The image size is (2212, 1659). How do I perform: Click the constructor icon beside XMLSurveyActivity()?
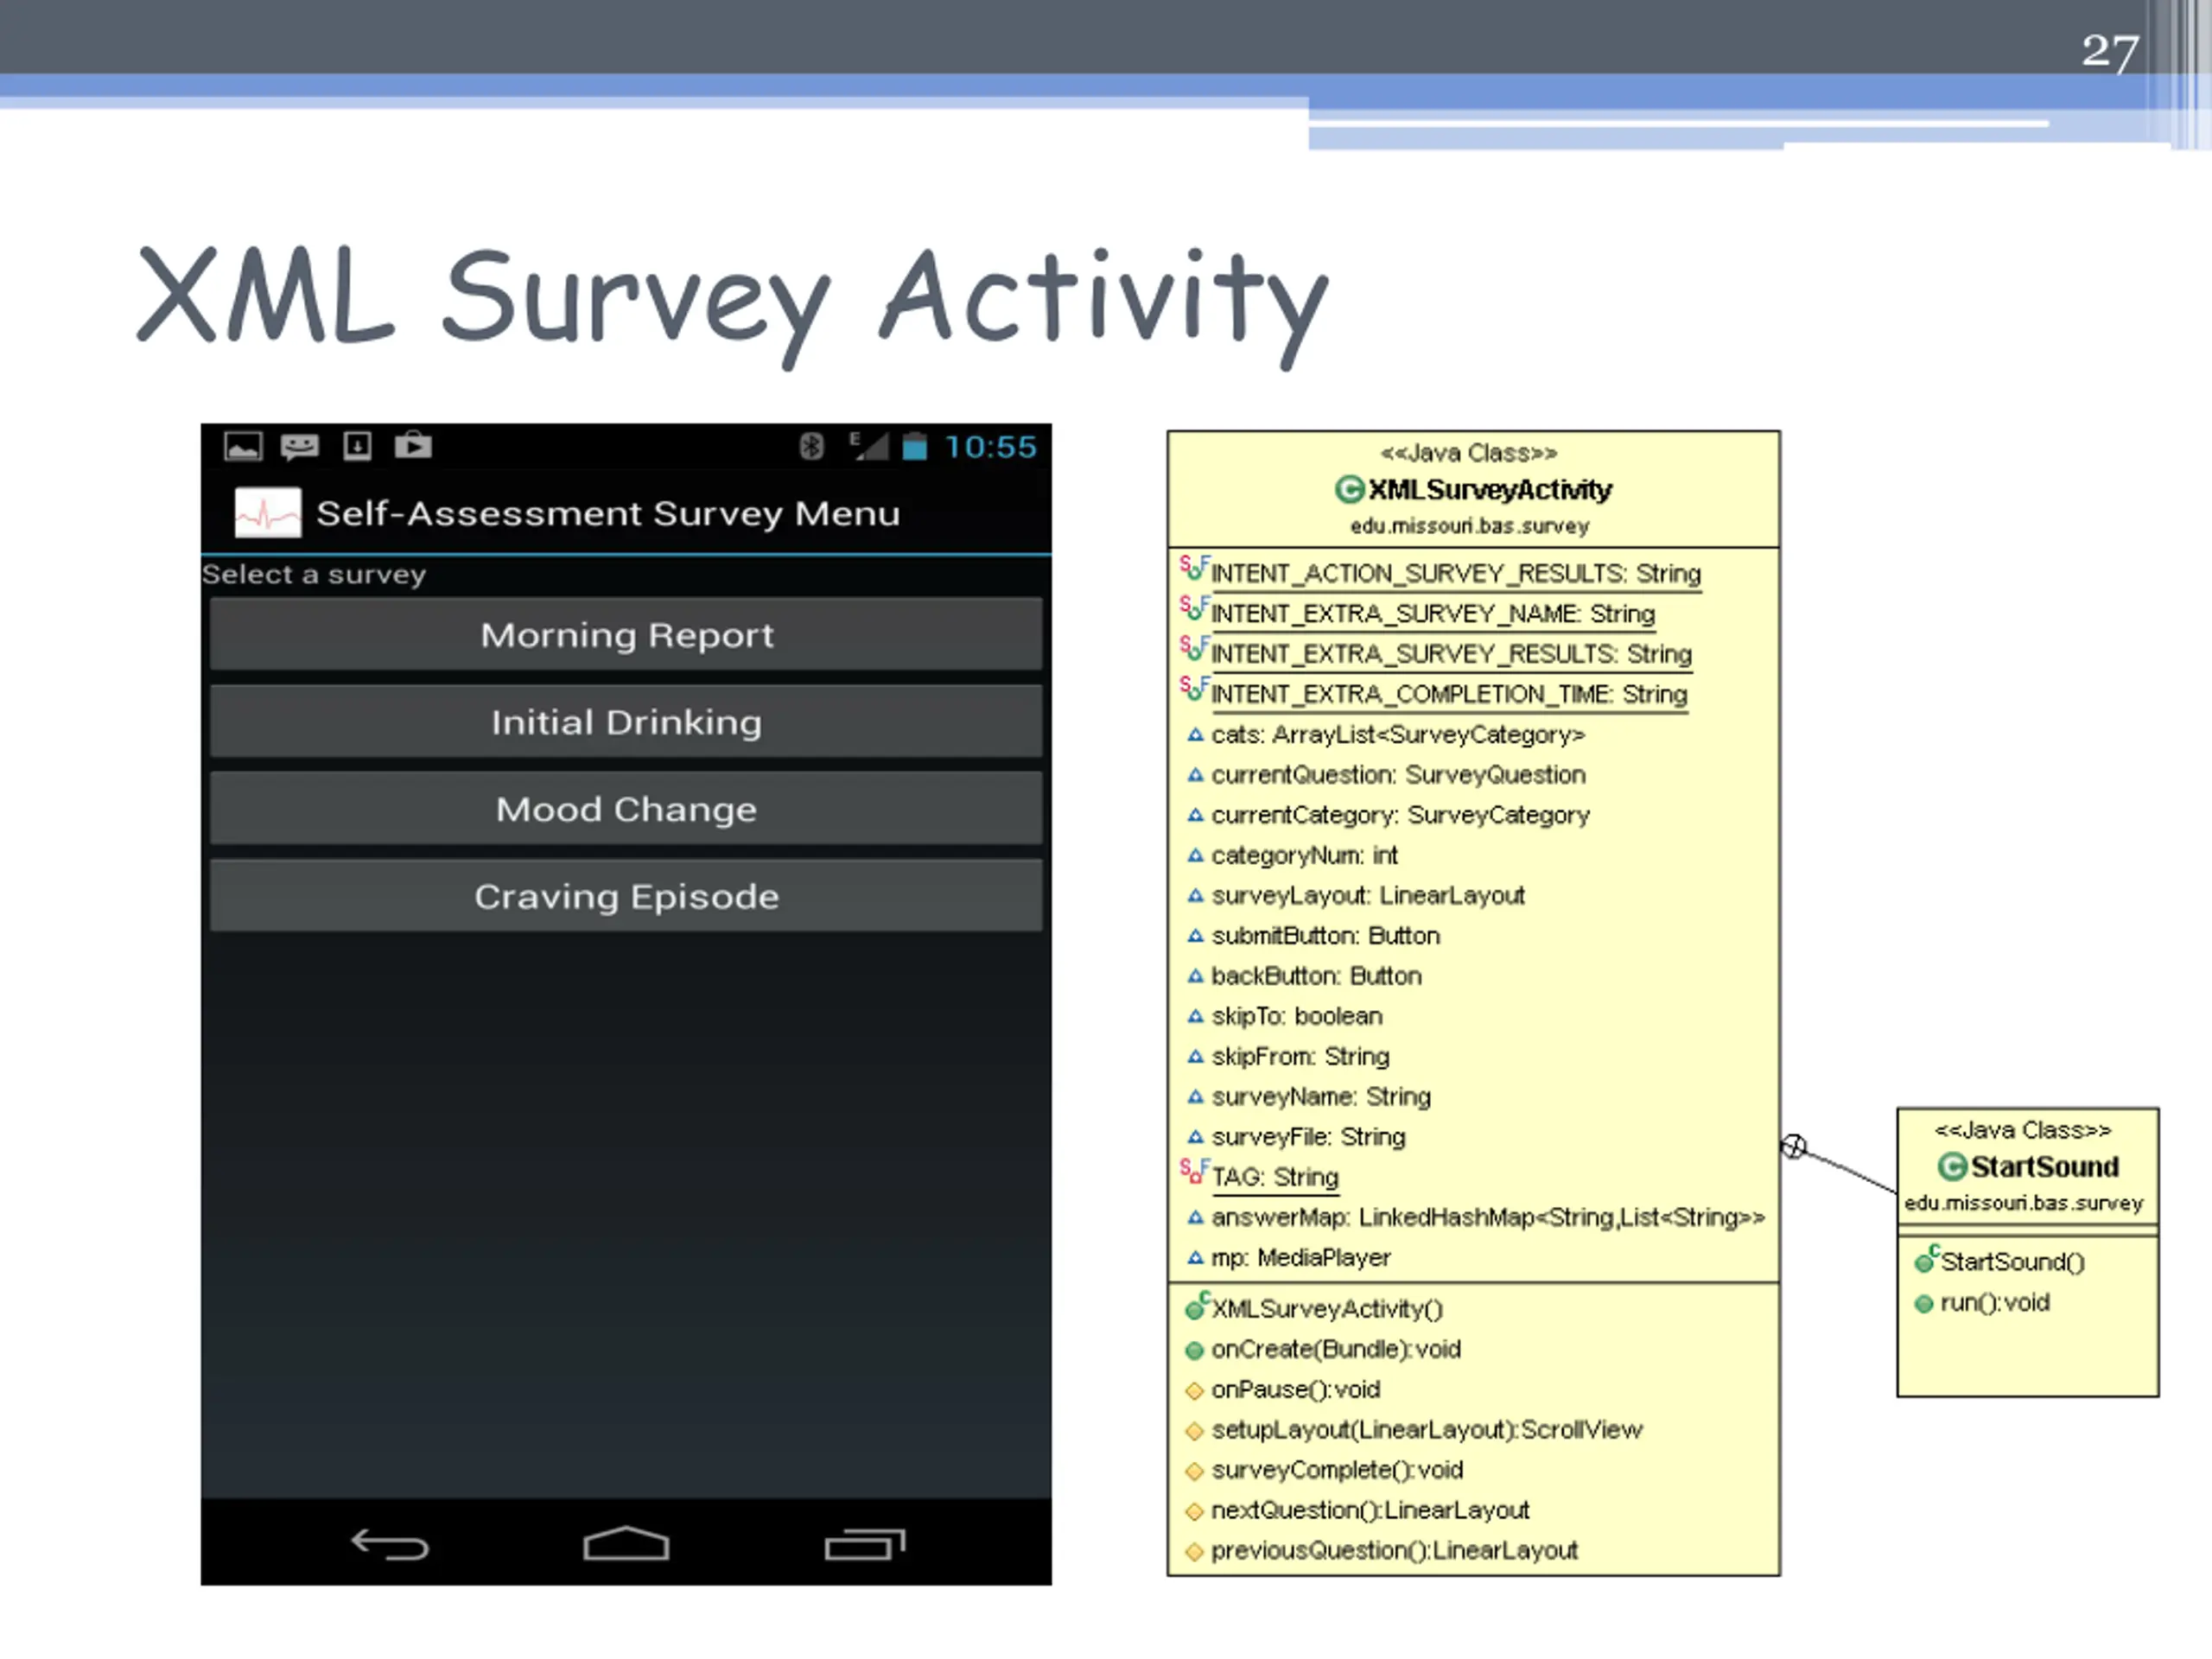pos(1196,1306)
